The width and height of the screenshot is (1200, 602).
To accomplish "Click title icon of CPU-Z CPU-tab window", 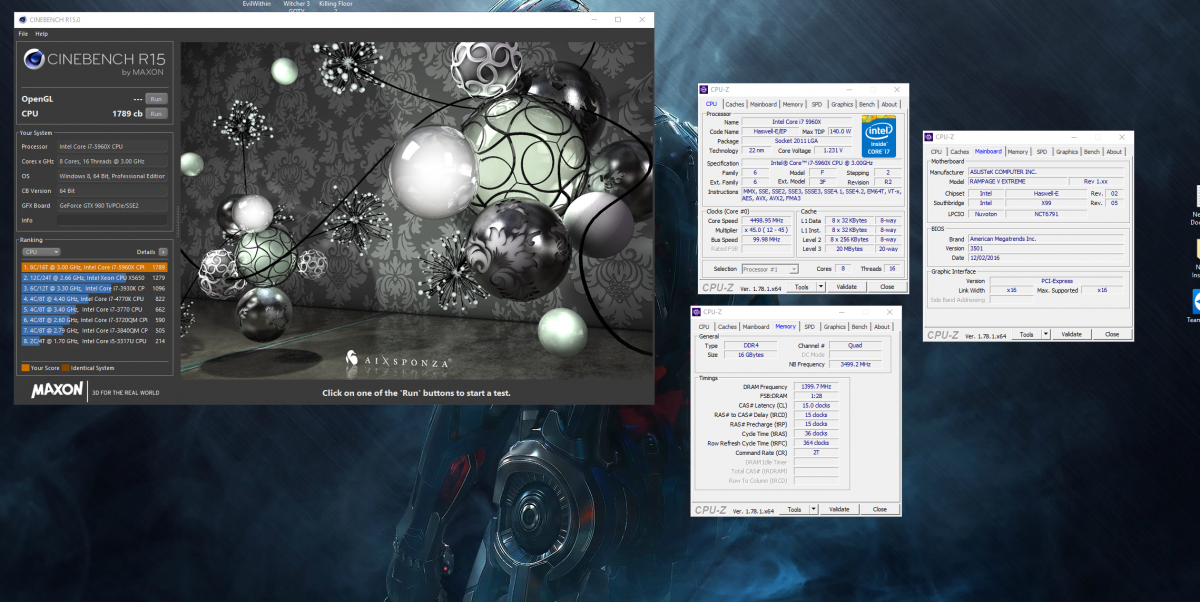I will coord(703,89).
